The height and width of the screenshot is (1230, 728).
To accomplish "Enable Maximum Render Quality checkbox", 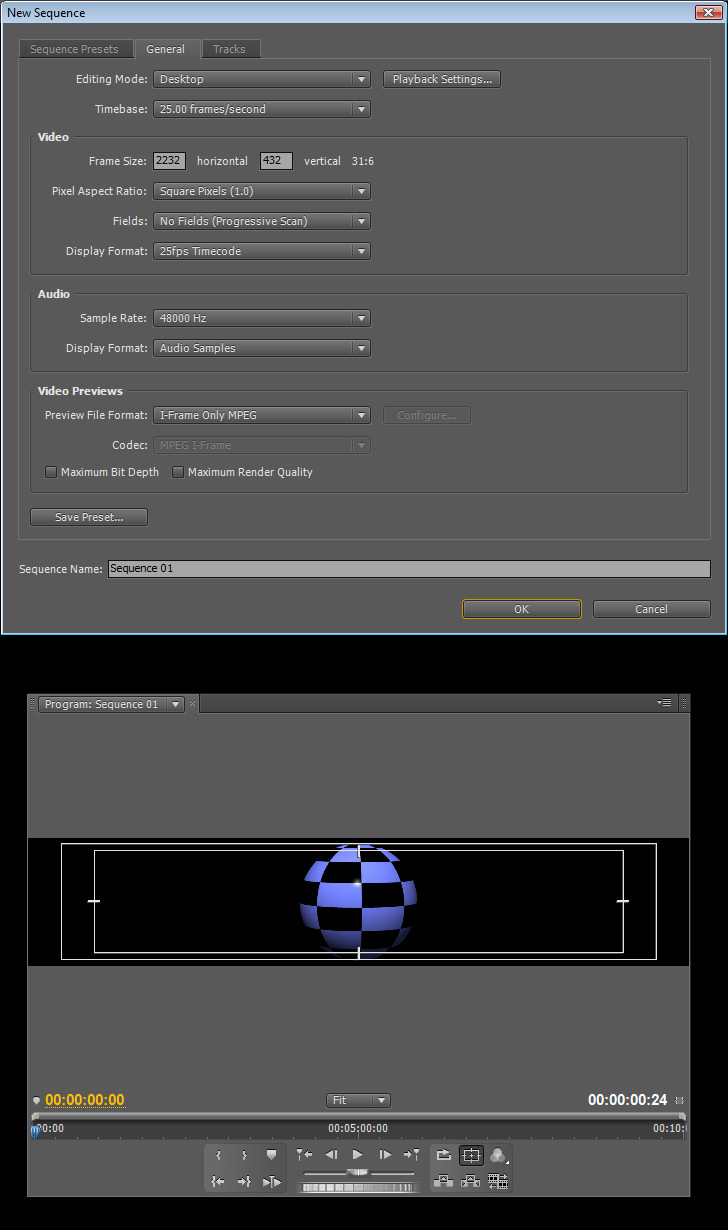I will (x=178, y=472).
